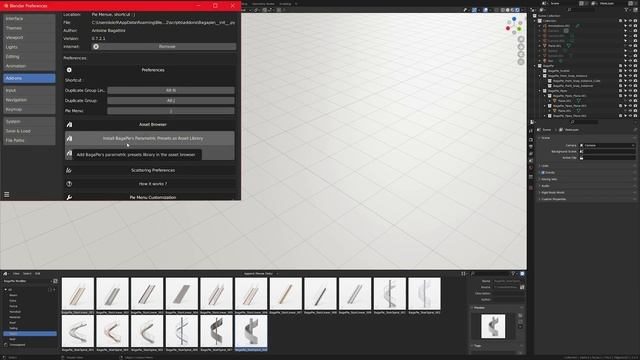Open the Camera dropdown in Scene properties
Image resolution: width=640 pixels, height=360 pixels.
[x=607, y=145]
